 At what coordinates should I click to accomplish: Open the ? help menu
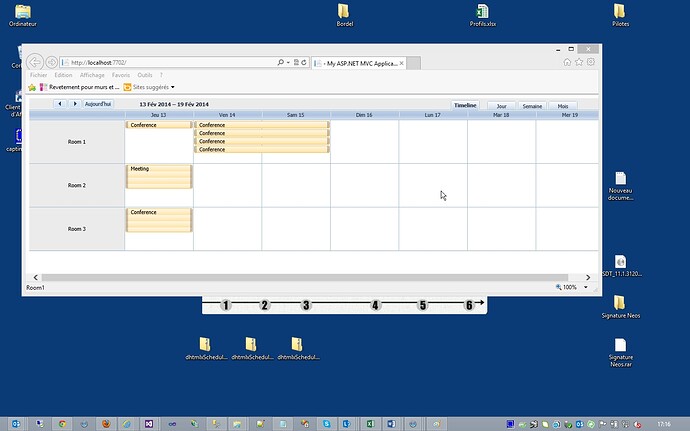[x=161, y=75]
